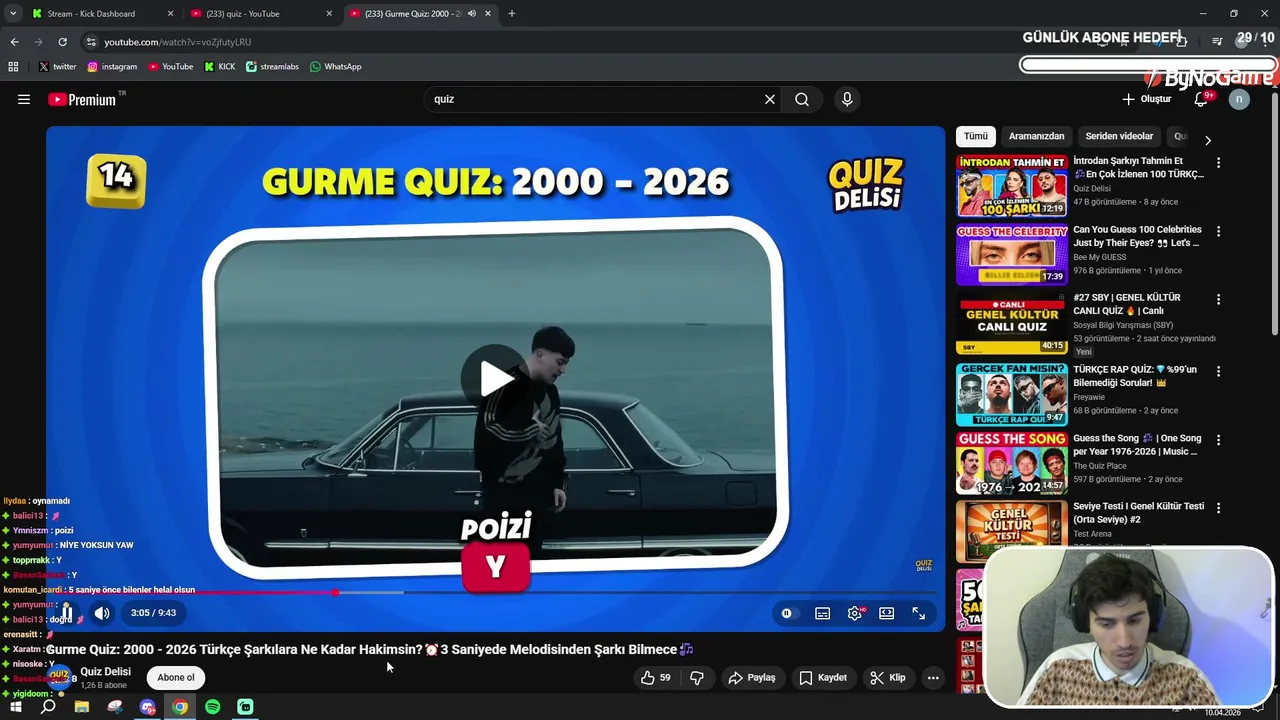Open Seviye Testi Genel Kültür title
This screenshot has height=720, width=1280.
coord(1138,513)
